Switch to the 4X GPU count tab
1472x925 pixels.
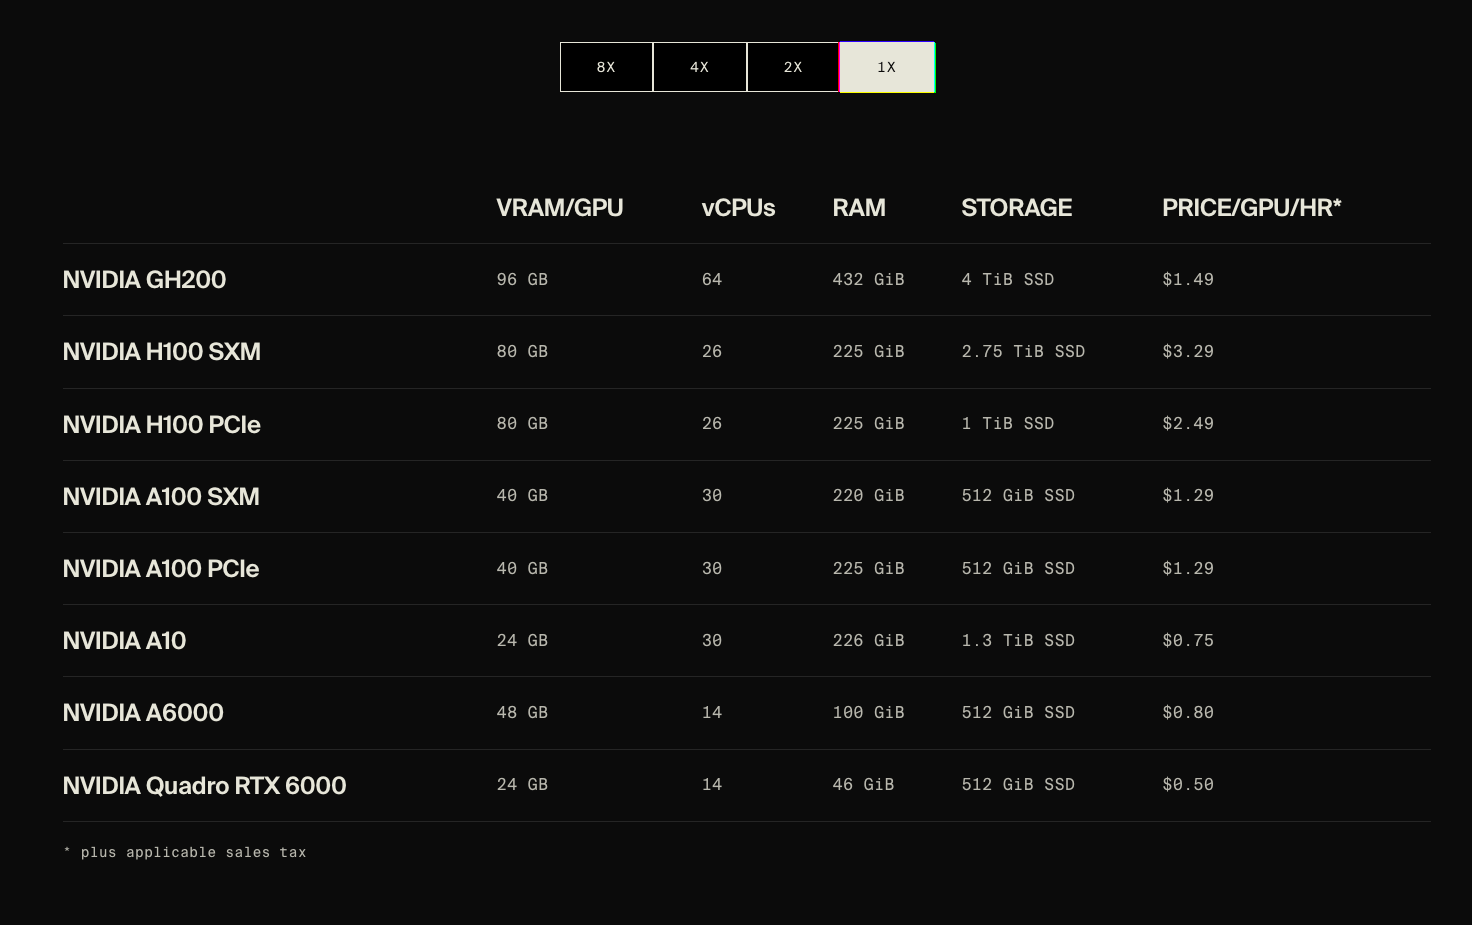[700, 67]
